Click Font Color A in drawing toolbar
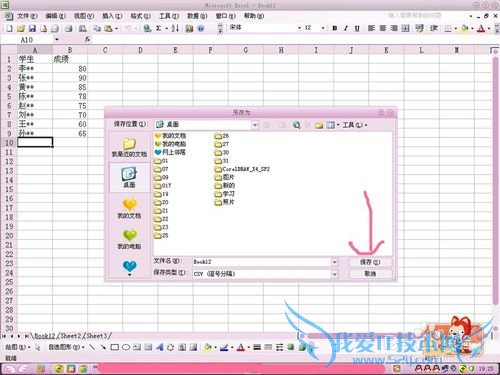This screenshot has width=500, height=375. click(x=240, y=347)
